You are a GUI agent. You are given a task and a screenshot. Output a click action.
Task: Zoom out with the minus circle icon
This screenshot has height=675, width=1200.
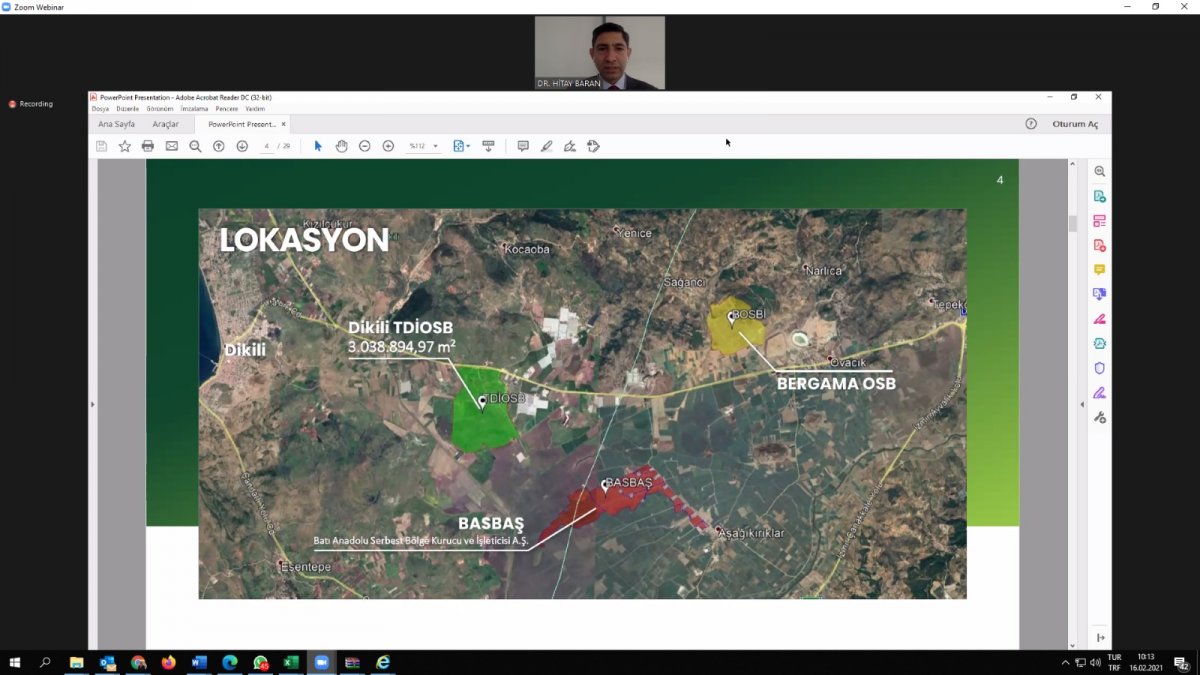coord(365,146)
